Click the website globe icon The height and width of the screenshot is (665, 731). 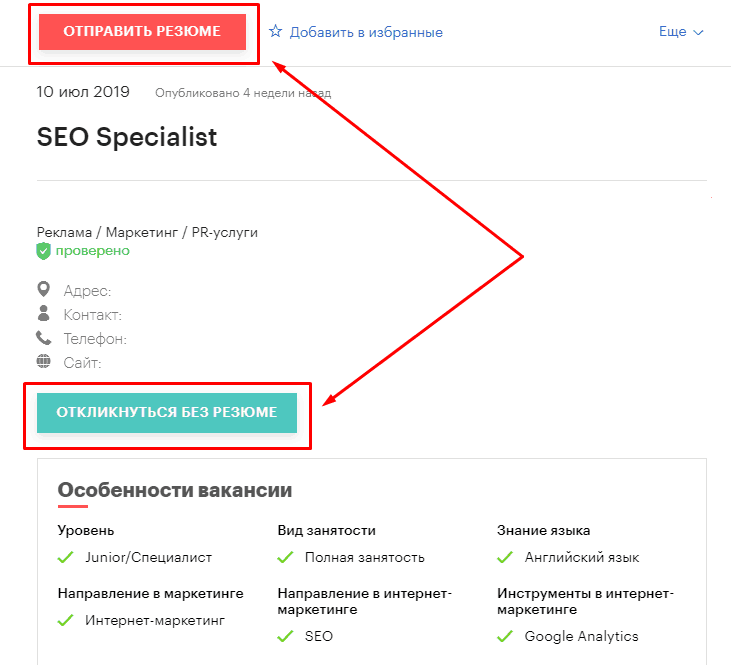tap(44, 362)
